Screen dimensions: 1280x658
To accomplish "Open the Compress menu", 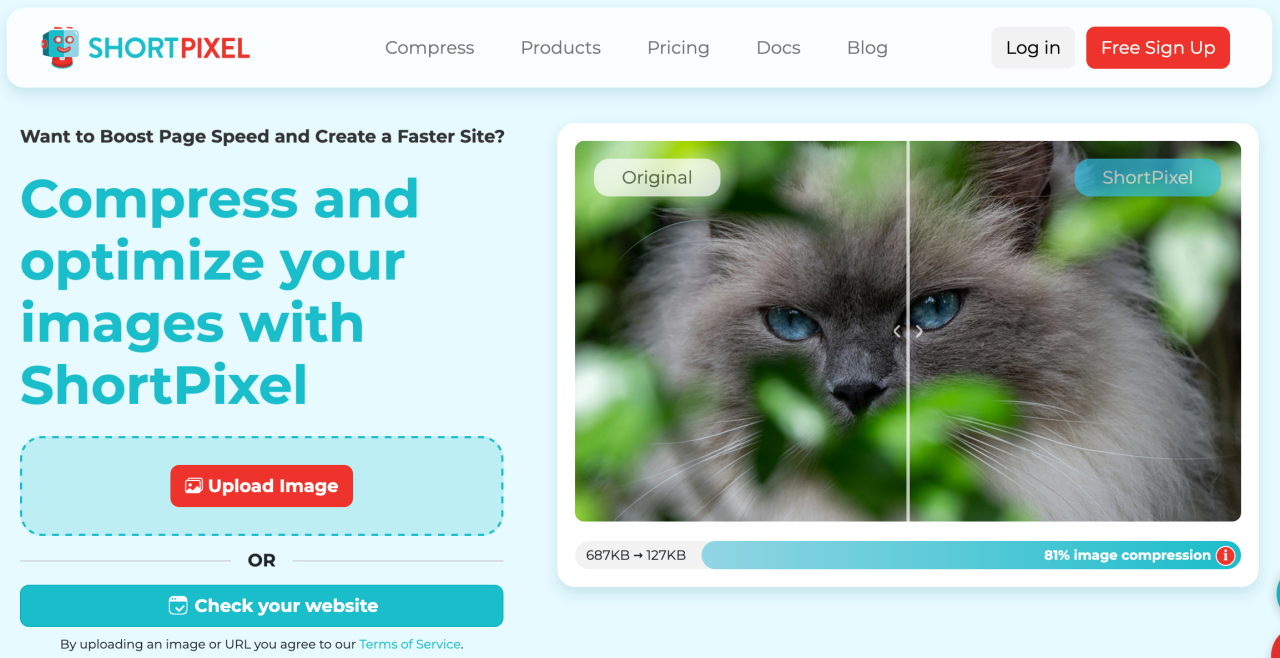I will tap(430, 48).
